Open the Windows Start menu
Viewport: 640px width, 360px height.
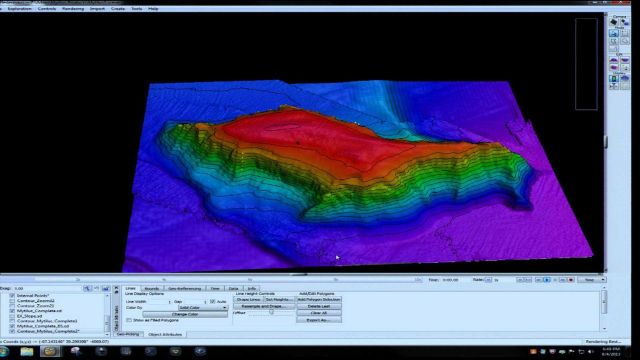[4, 351]
